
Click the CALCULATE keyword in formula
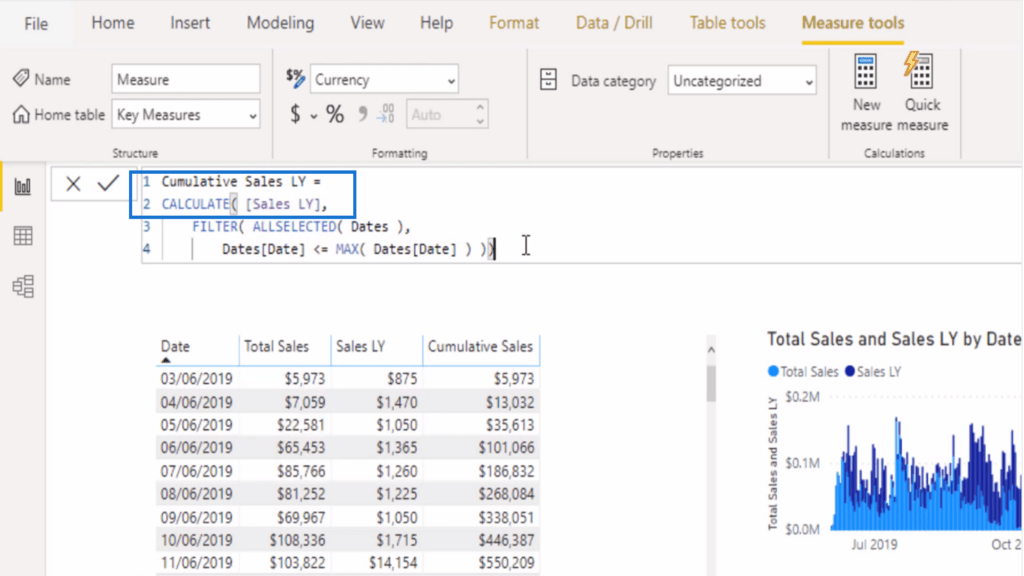(195, 204)
